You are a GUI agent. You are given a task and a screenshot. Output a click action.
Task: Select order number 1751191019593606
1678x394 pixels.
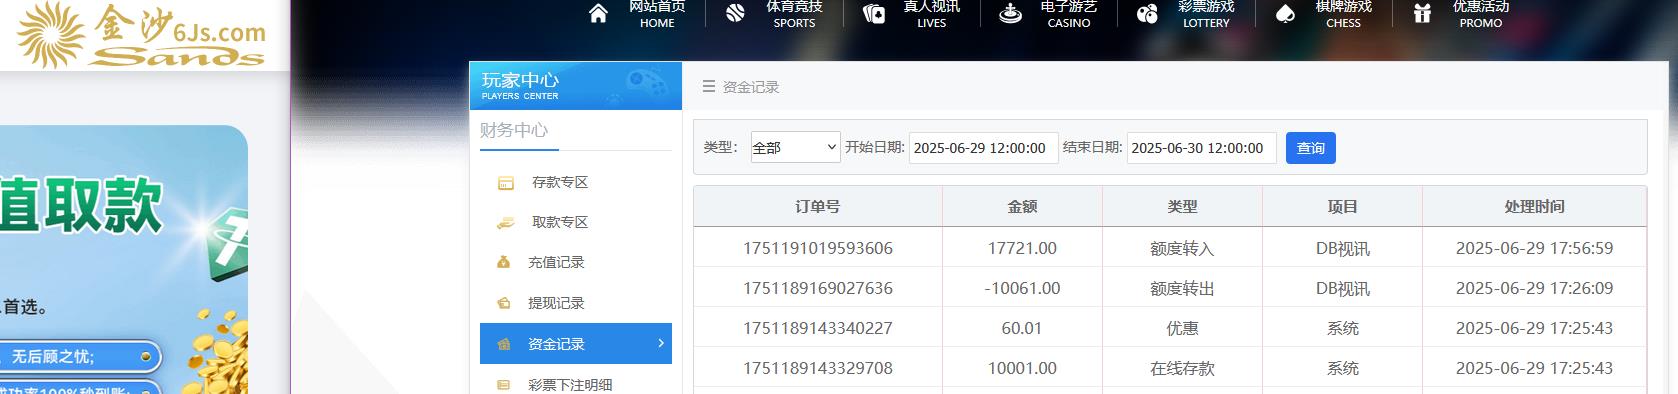[x=818, y=248]
